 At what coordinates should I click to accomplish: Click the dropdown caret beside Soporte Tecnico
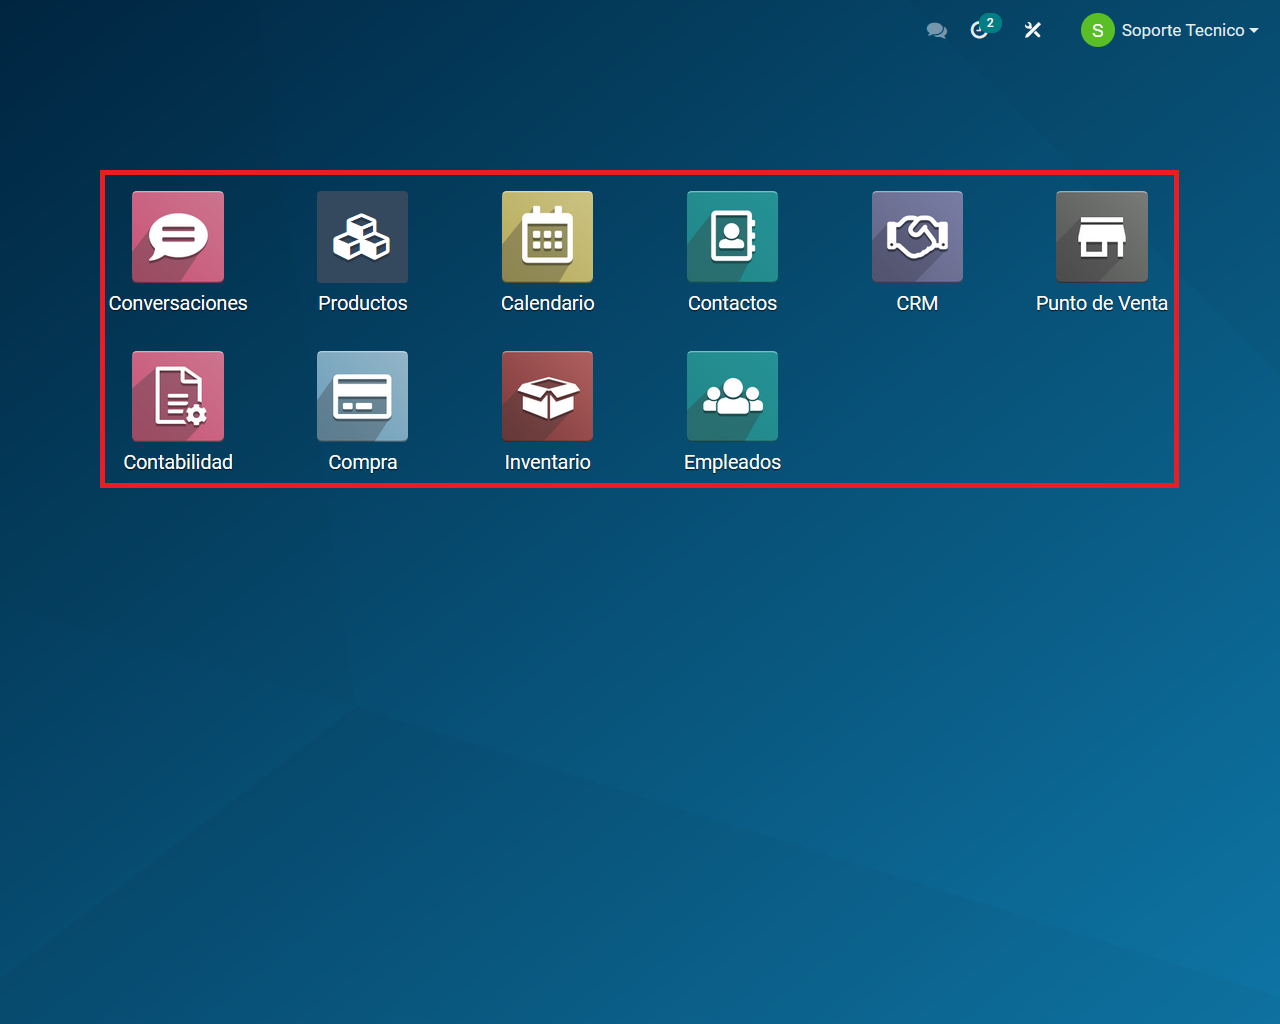[x=1254, y=31]
